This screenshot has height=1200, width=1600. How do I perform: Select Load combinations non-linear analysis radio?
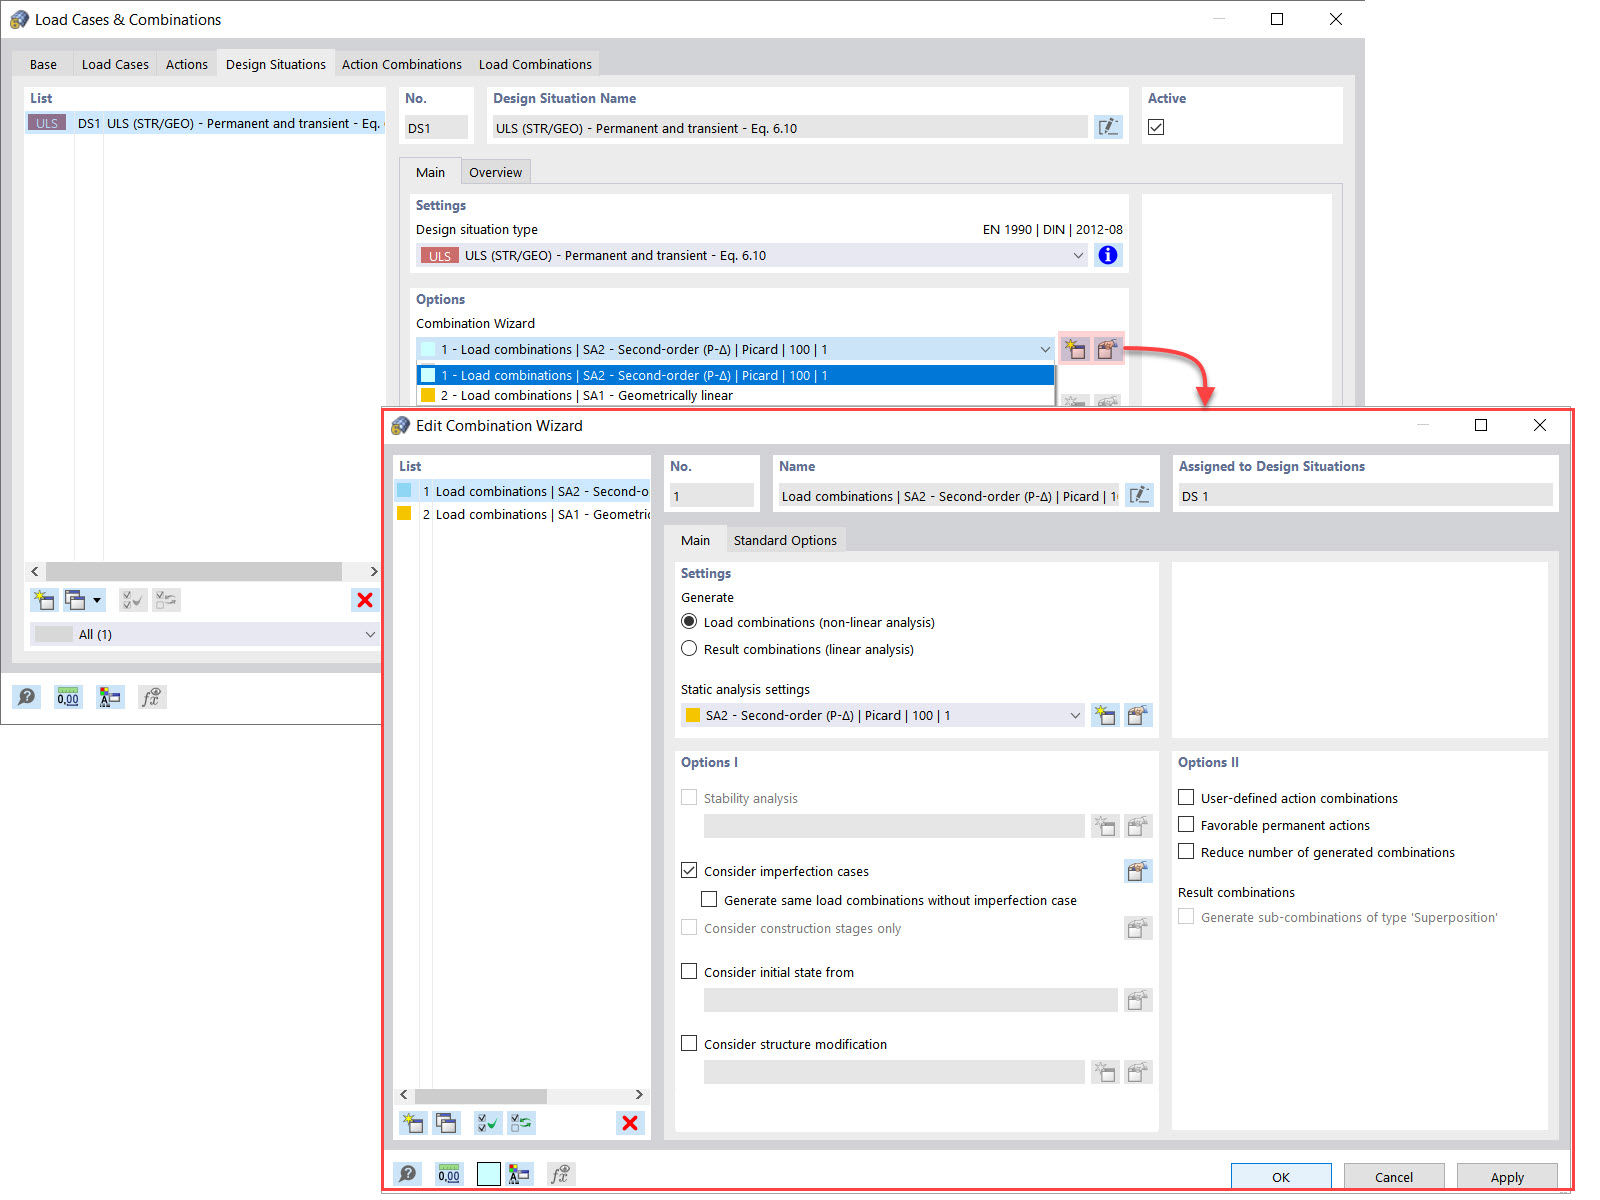coord(689,621)
